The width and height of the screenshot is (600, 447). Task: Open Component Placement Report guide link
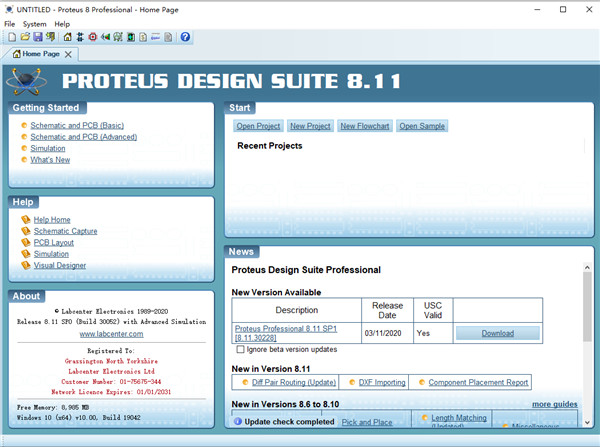click(478, 382)
